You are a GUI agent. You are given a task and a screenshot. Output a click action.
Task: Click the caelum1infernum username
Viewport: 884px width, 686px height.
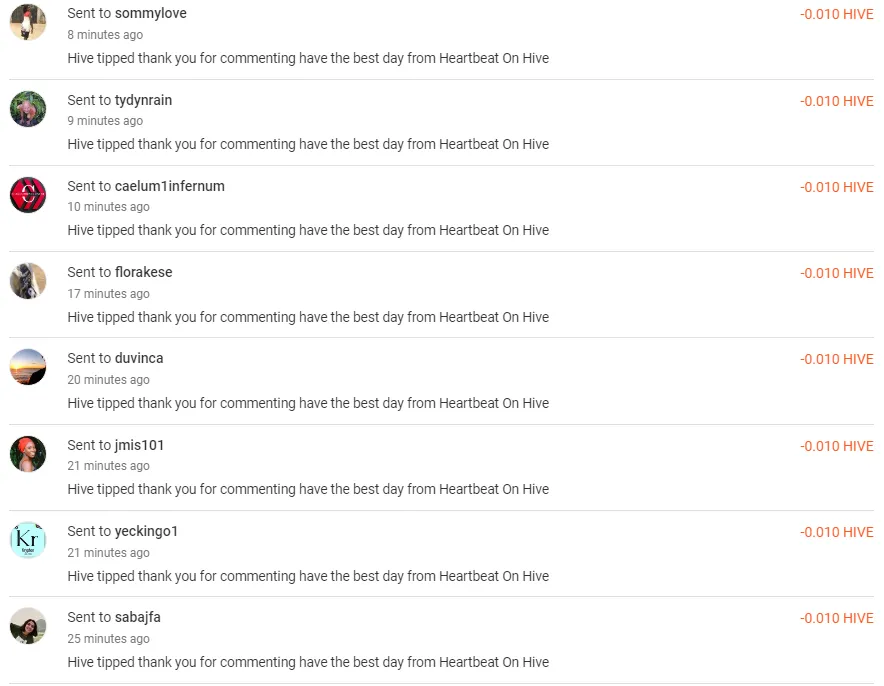click(x=170, y=186)
